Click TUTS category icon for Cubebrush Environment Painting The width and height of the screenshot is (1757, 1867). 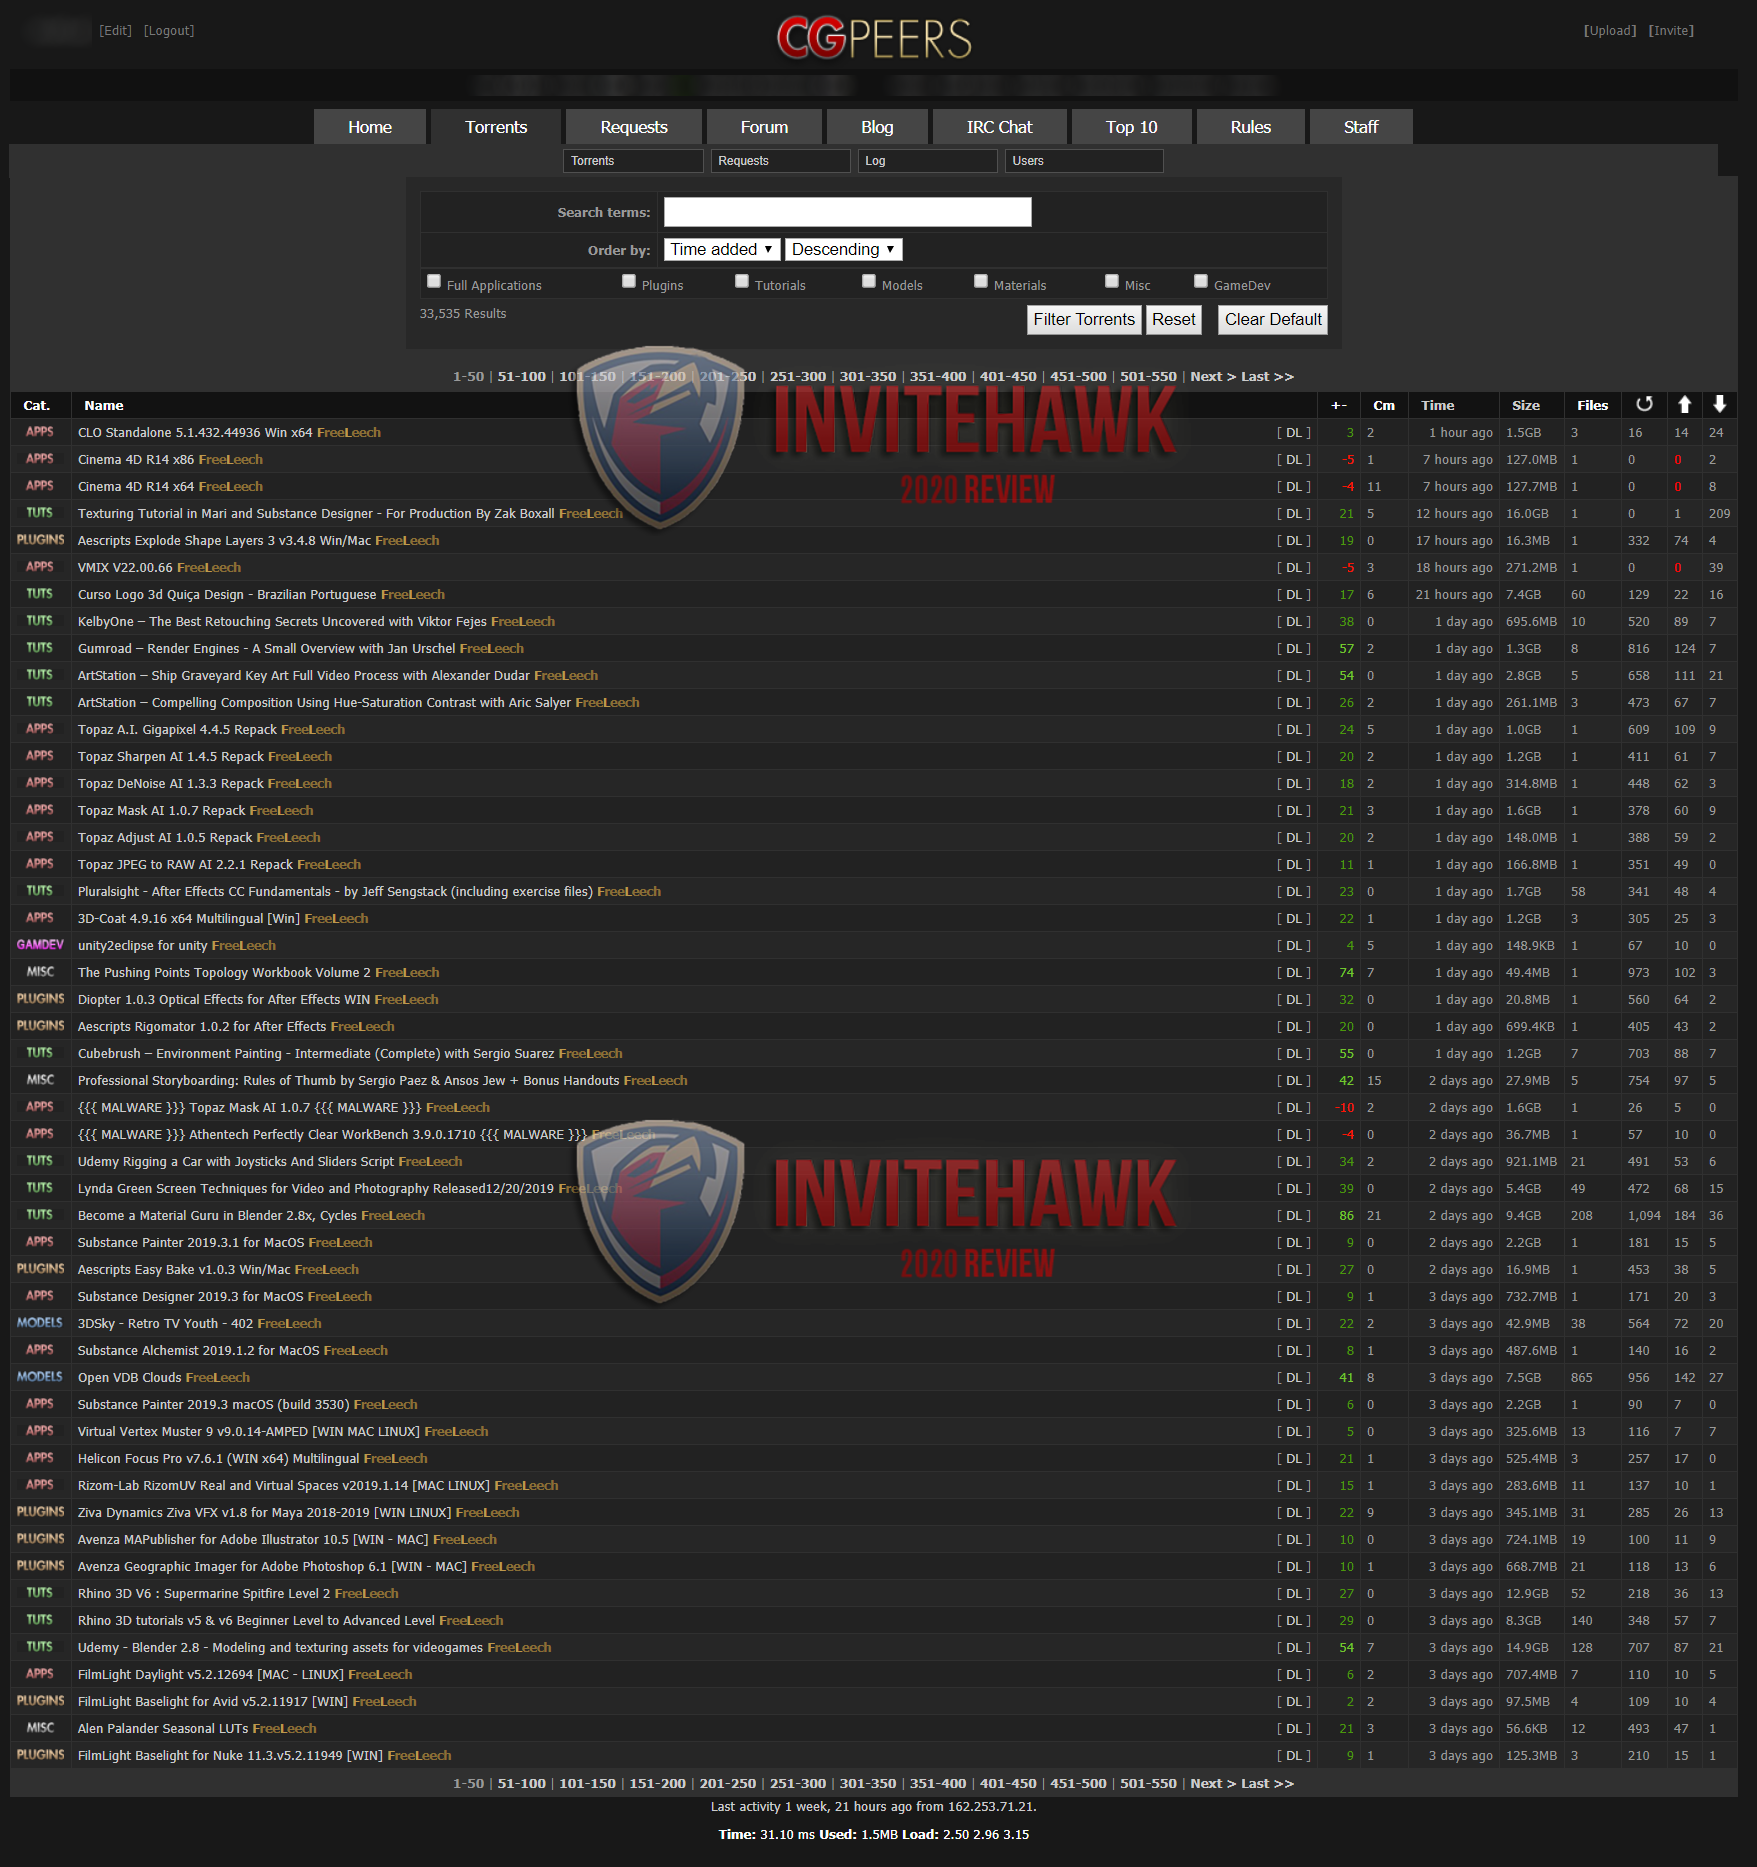pyautogui.click(x=40, y=1053)
